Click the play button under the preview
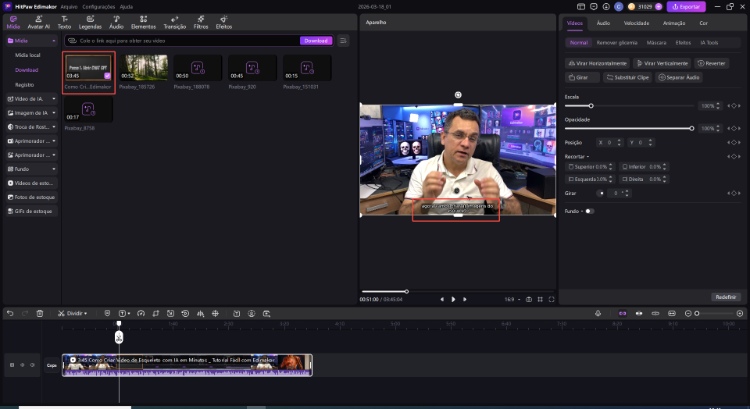Screen dimensions: 750x409 pyautogui.click(x=453, y=299)
